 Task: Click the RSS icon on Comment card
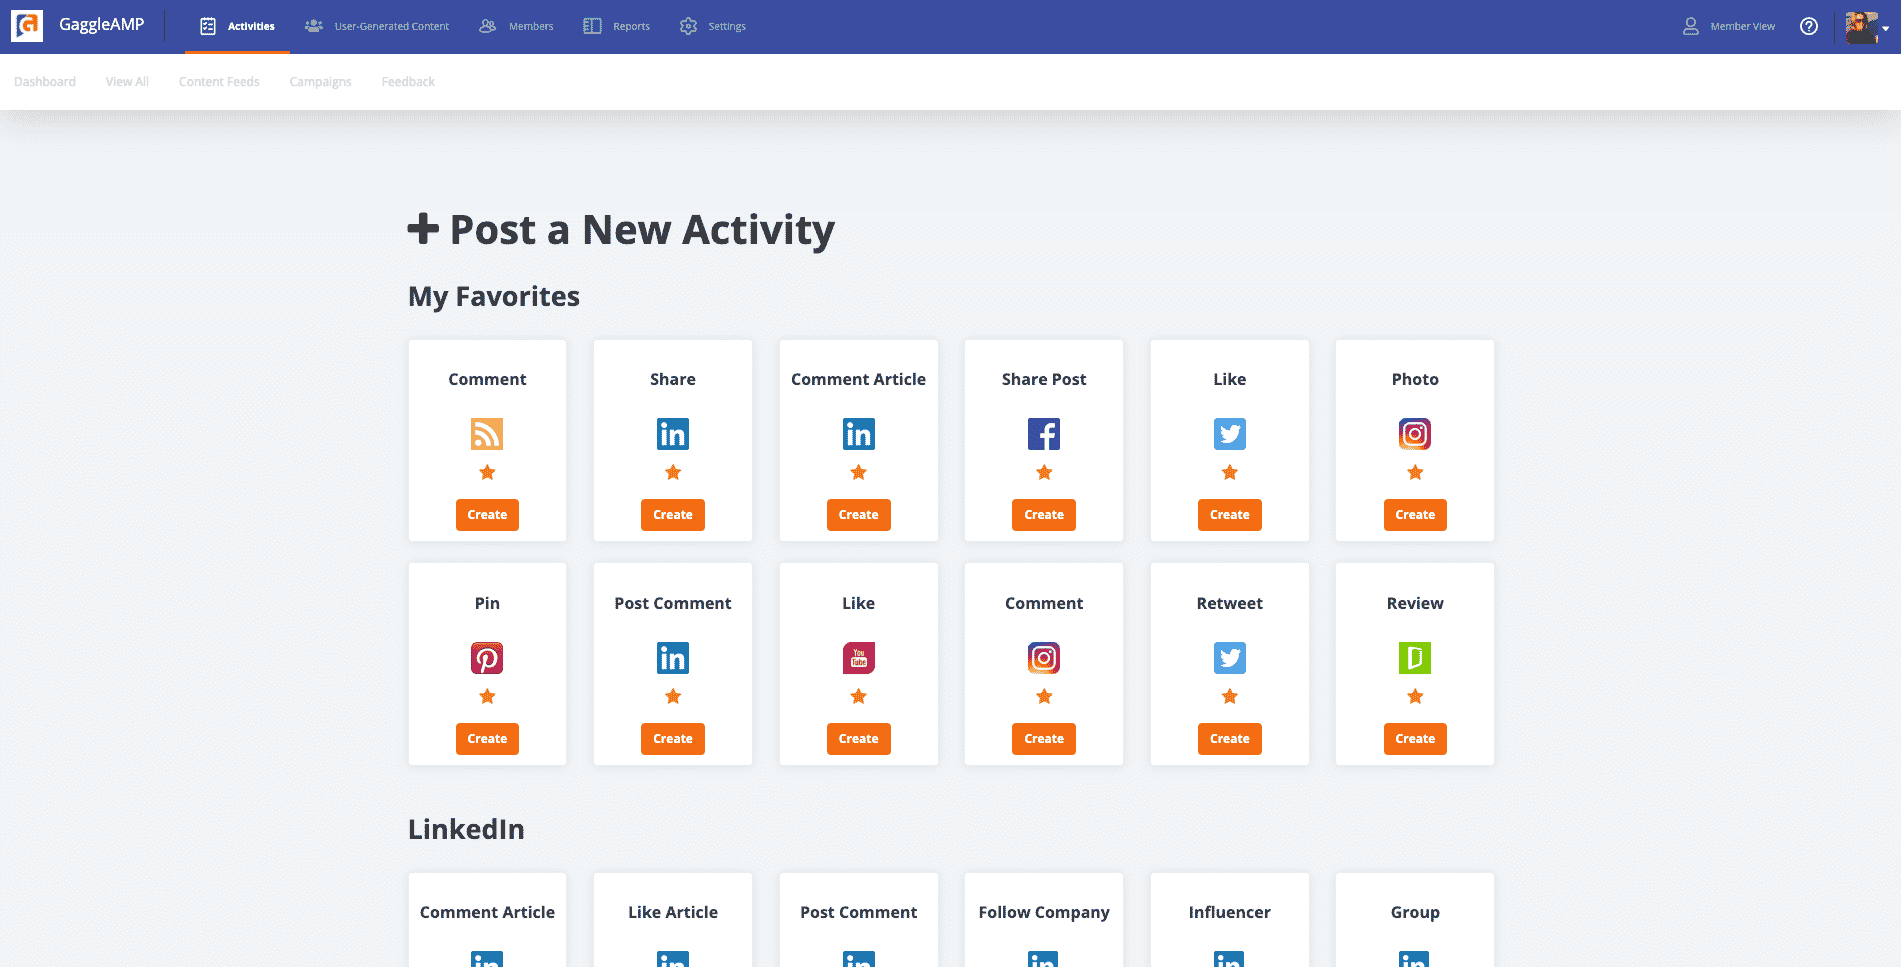pyautogui.click(x=487, y=434)
